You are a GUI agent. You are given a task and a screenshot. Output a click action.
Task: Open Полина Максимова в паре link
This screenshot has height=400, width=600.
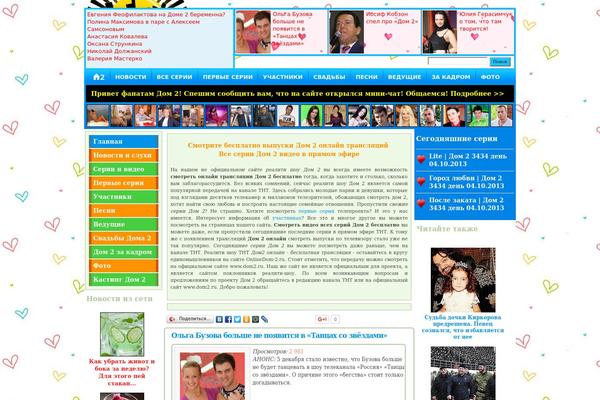[x=143, y=25]
